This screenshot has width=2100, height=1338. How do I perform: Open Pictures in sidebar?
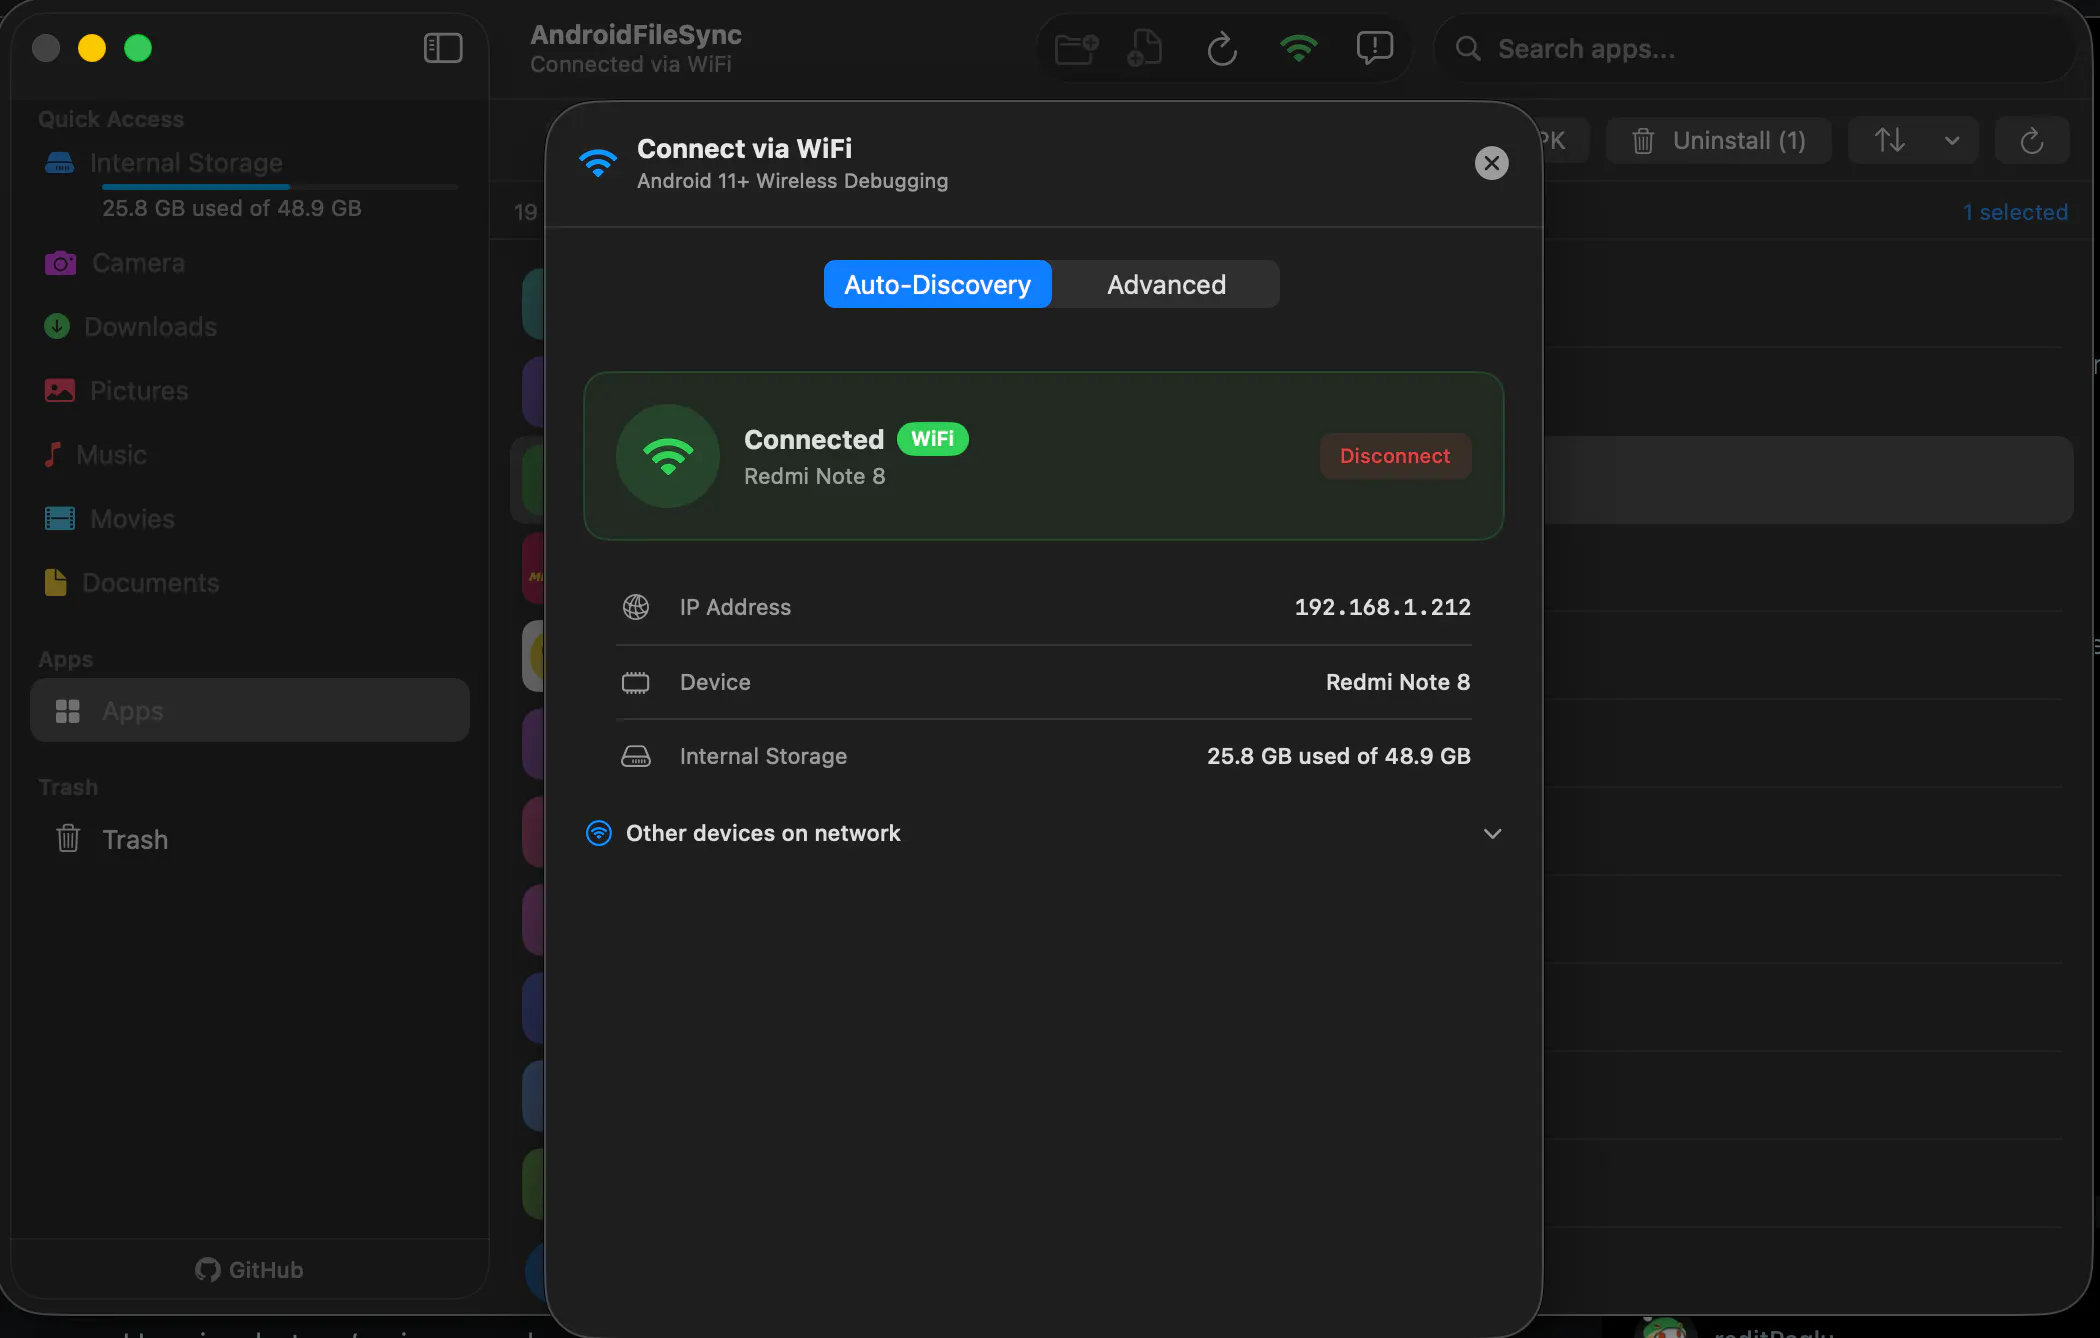click(x=139, y=391)
